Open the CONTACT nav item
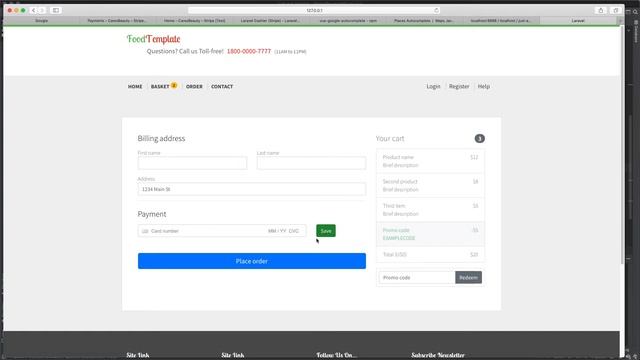Screen dimensions: 640x360 (222, 87)
